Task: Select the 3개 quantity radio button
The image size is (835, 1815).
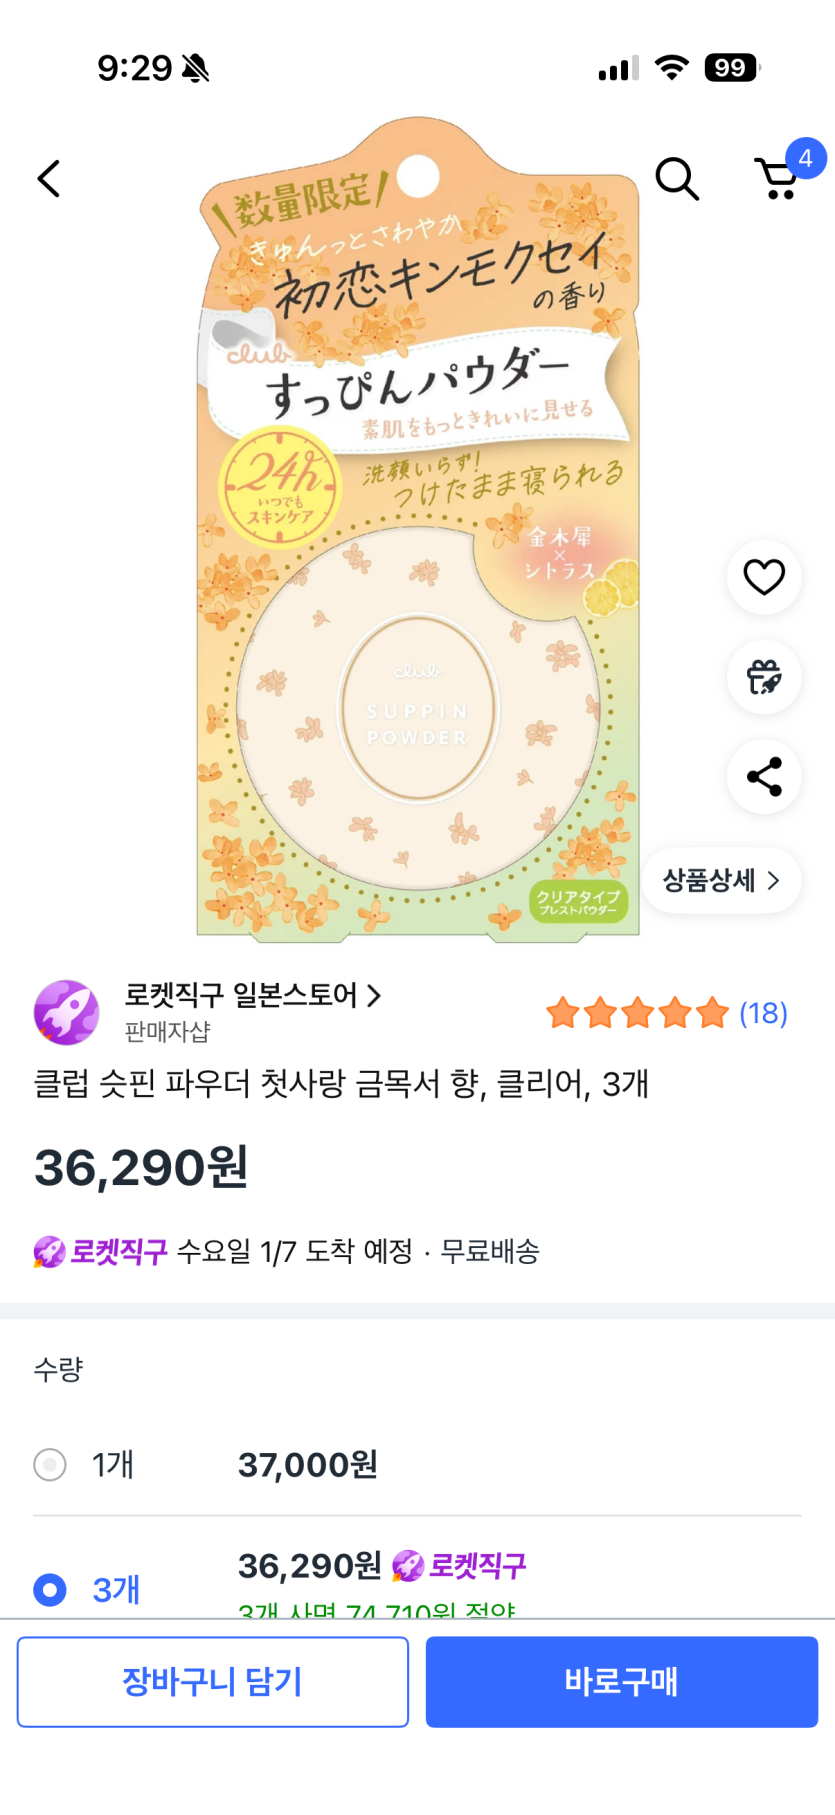Action: [x=50, y=1589]
